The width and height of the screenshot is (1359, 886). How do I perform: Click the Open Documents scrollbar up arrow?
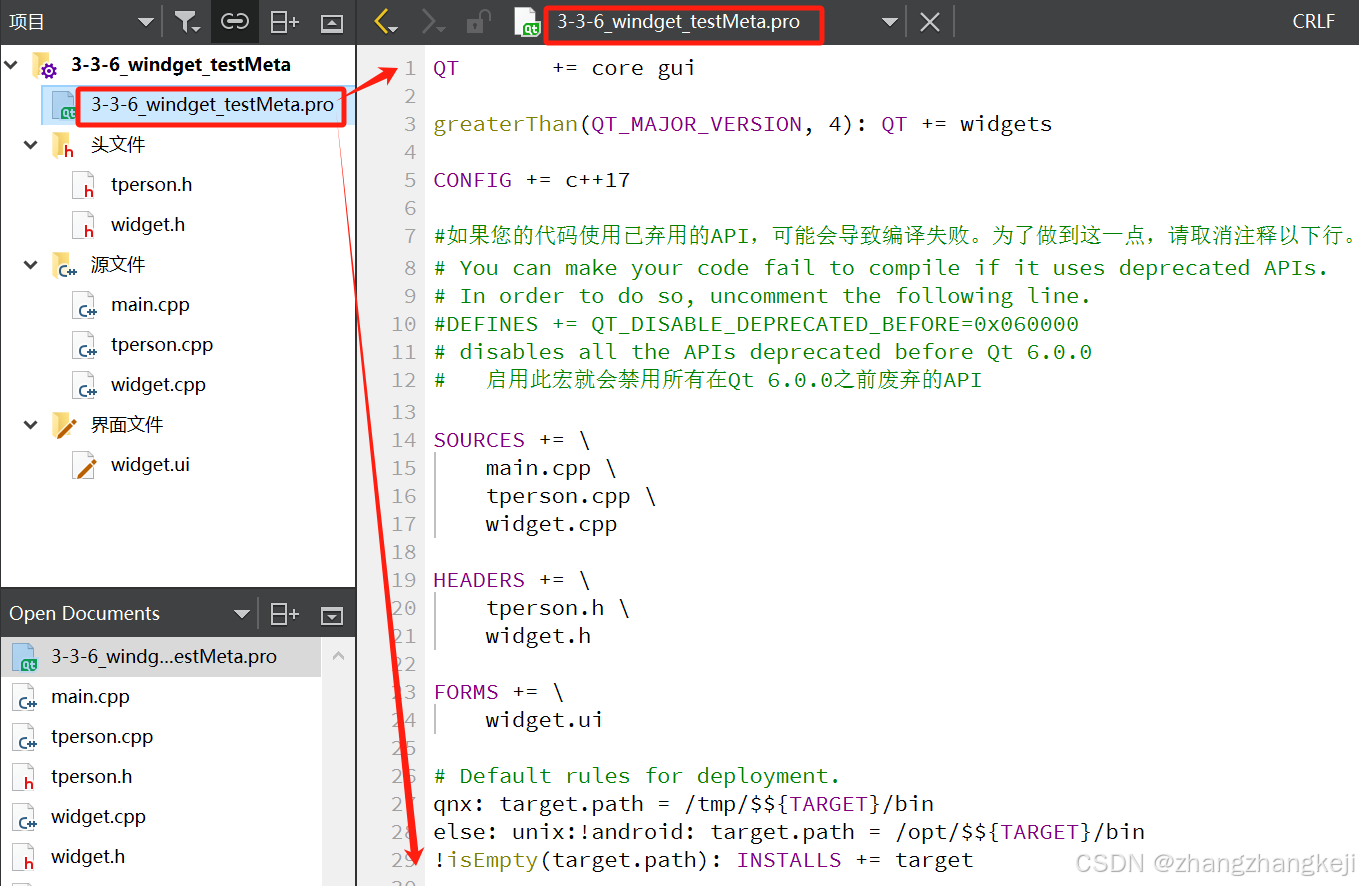tap(338, 657)
